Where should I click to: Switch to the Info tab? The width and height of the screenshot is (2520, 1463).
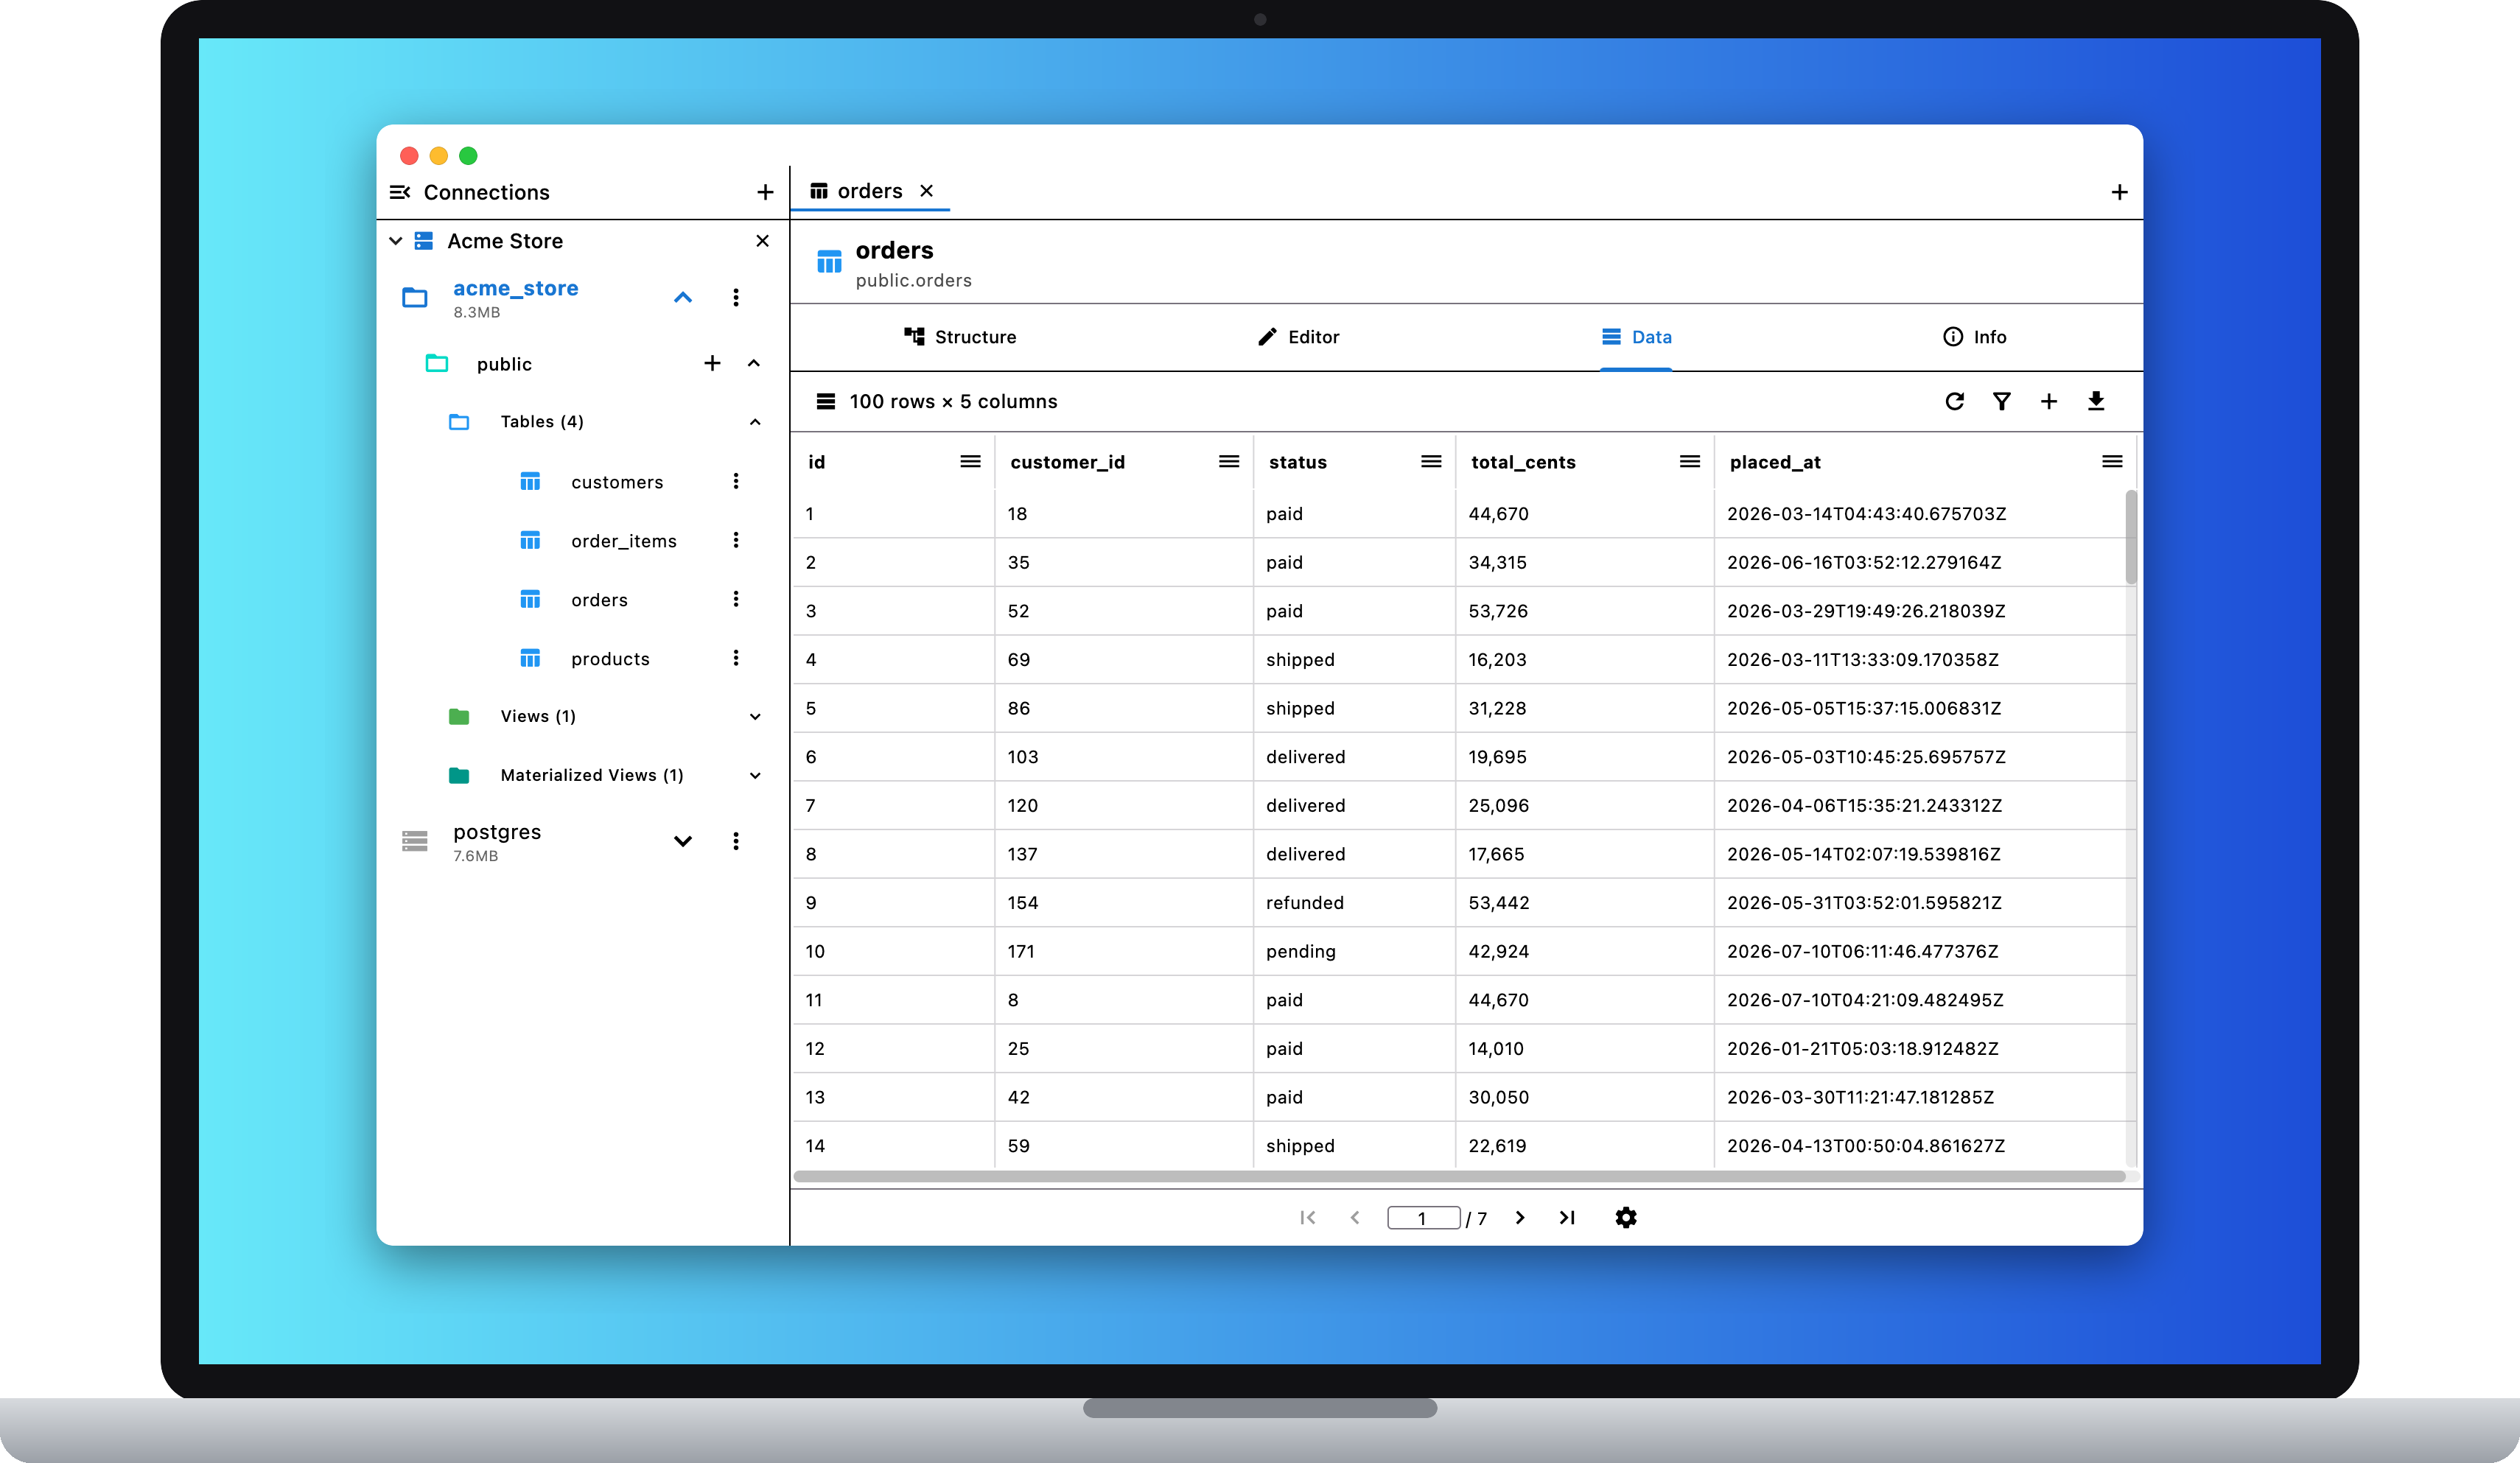click(x=1974, y=337)
